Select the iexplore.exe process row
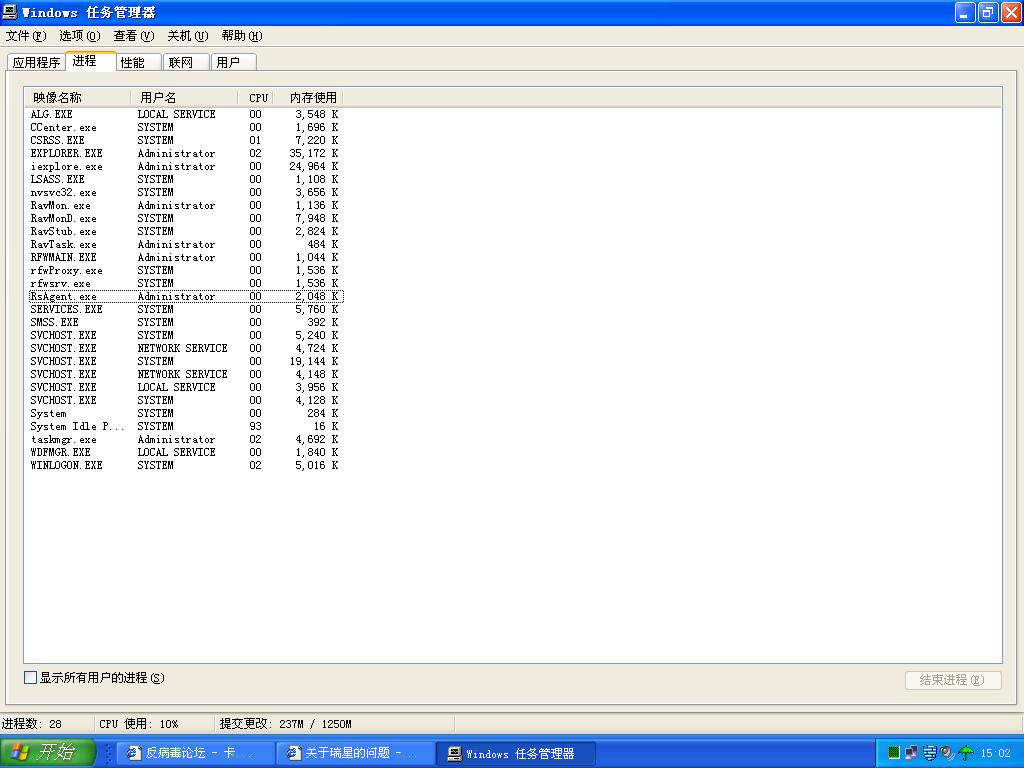 tap(185, 167)
